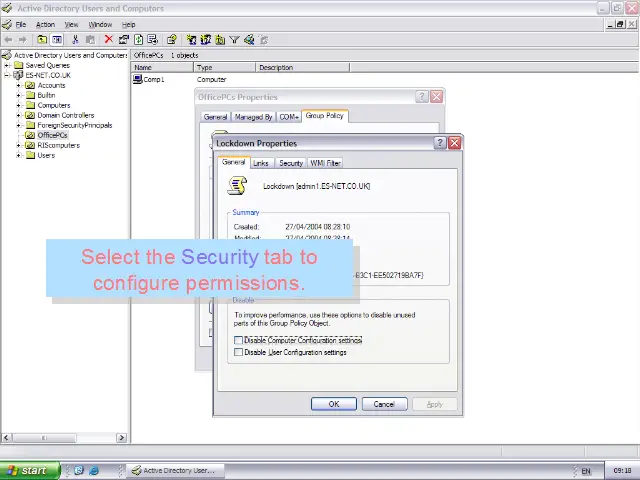This screenshot has width=640, height=480.
Task: Expand the Saved Queries node
Action: (7, 65)
